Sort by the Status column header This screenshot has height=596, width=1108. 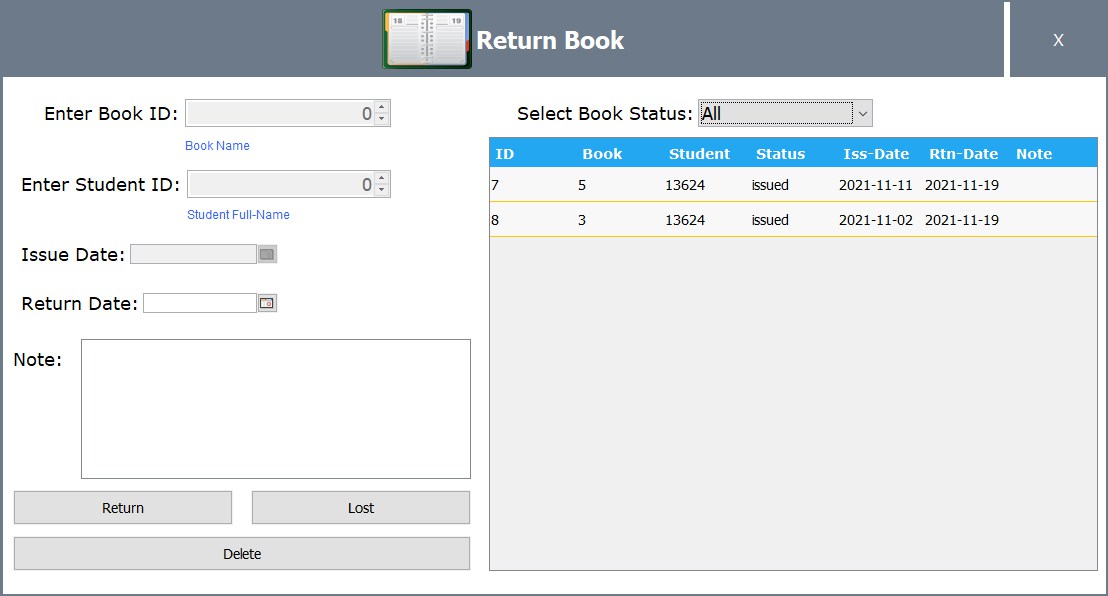point(780,153)
